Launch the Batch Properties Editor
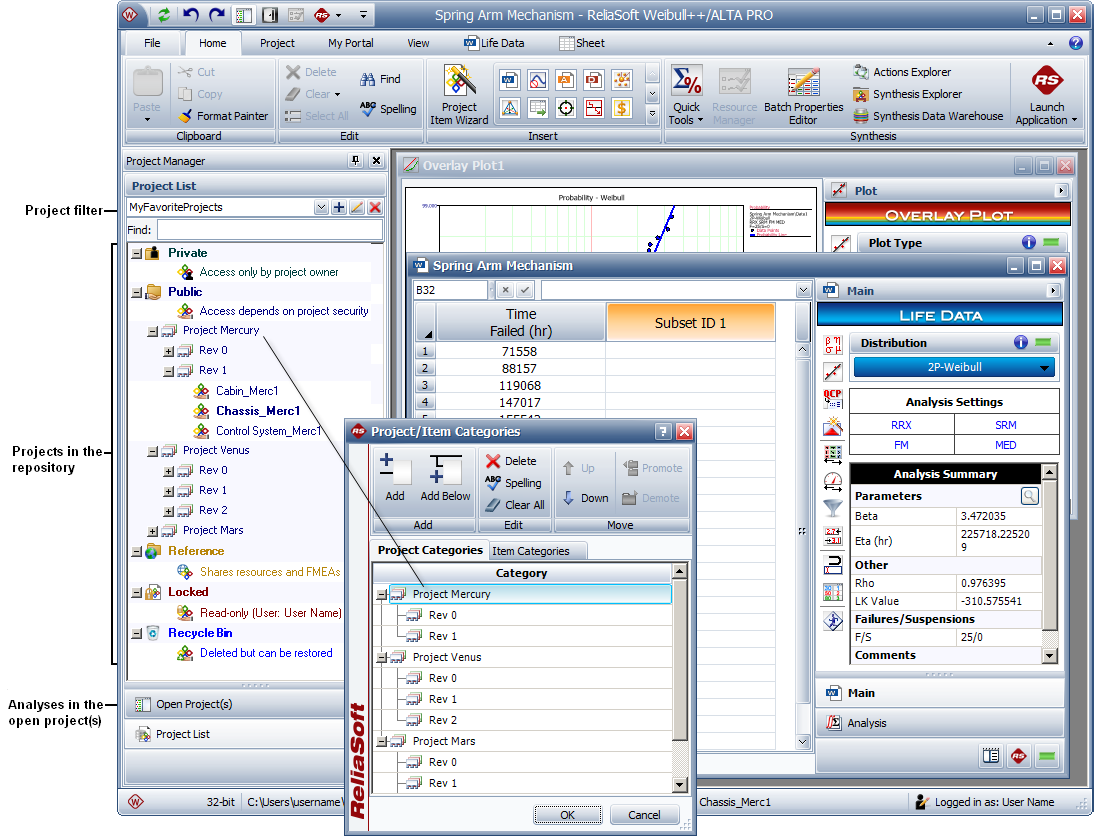 tap(803, 96)
